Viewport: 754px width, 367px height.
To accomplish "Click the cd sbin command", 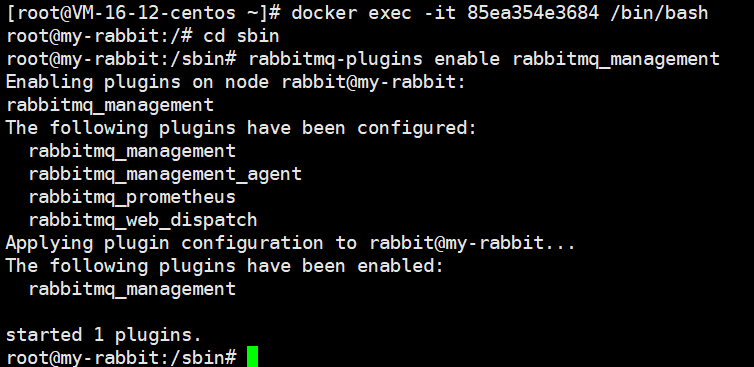I will coord(241,36).
